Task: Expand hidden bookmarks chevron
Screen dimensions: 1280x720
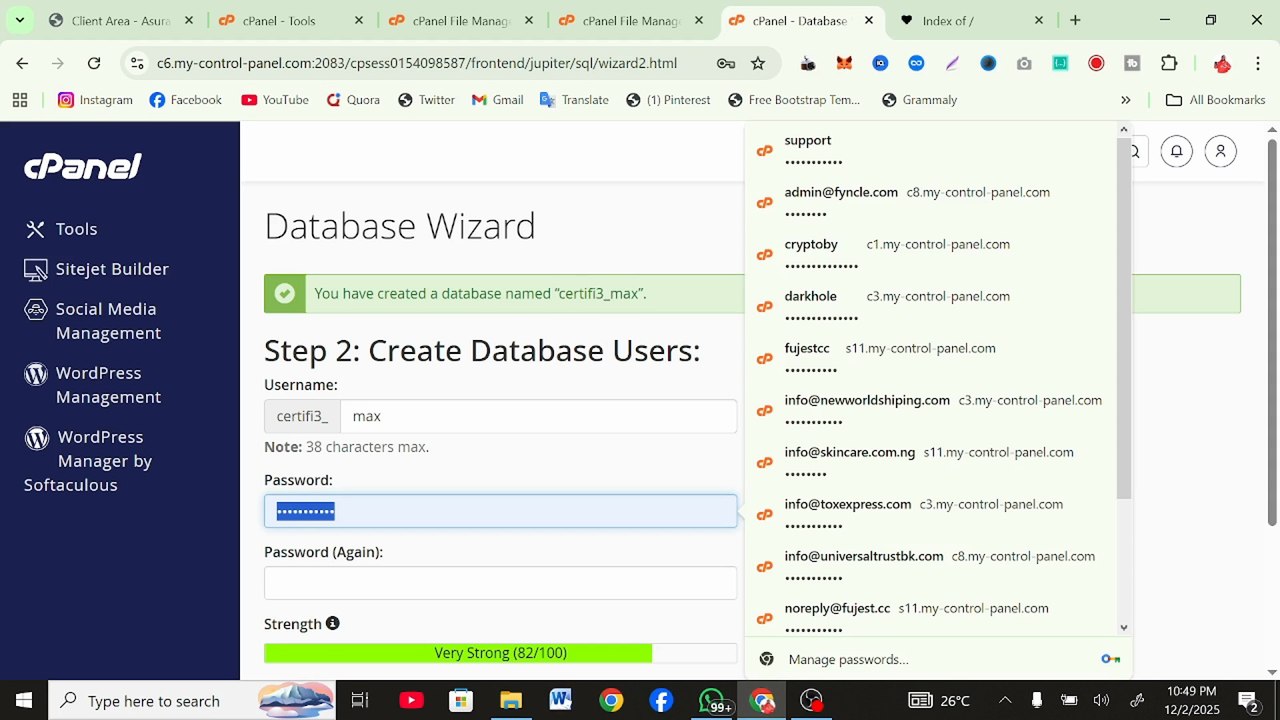Action: [x=1126, y=100]
